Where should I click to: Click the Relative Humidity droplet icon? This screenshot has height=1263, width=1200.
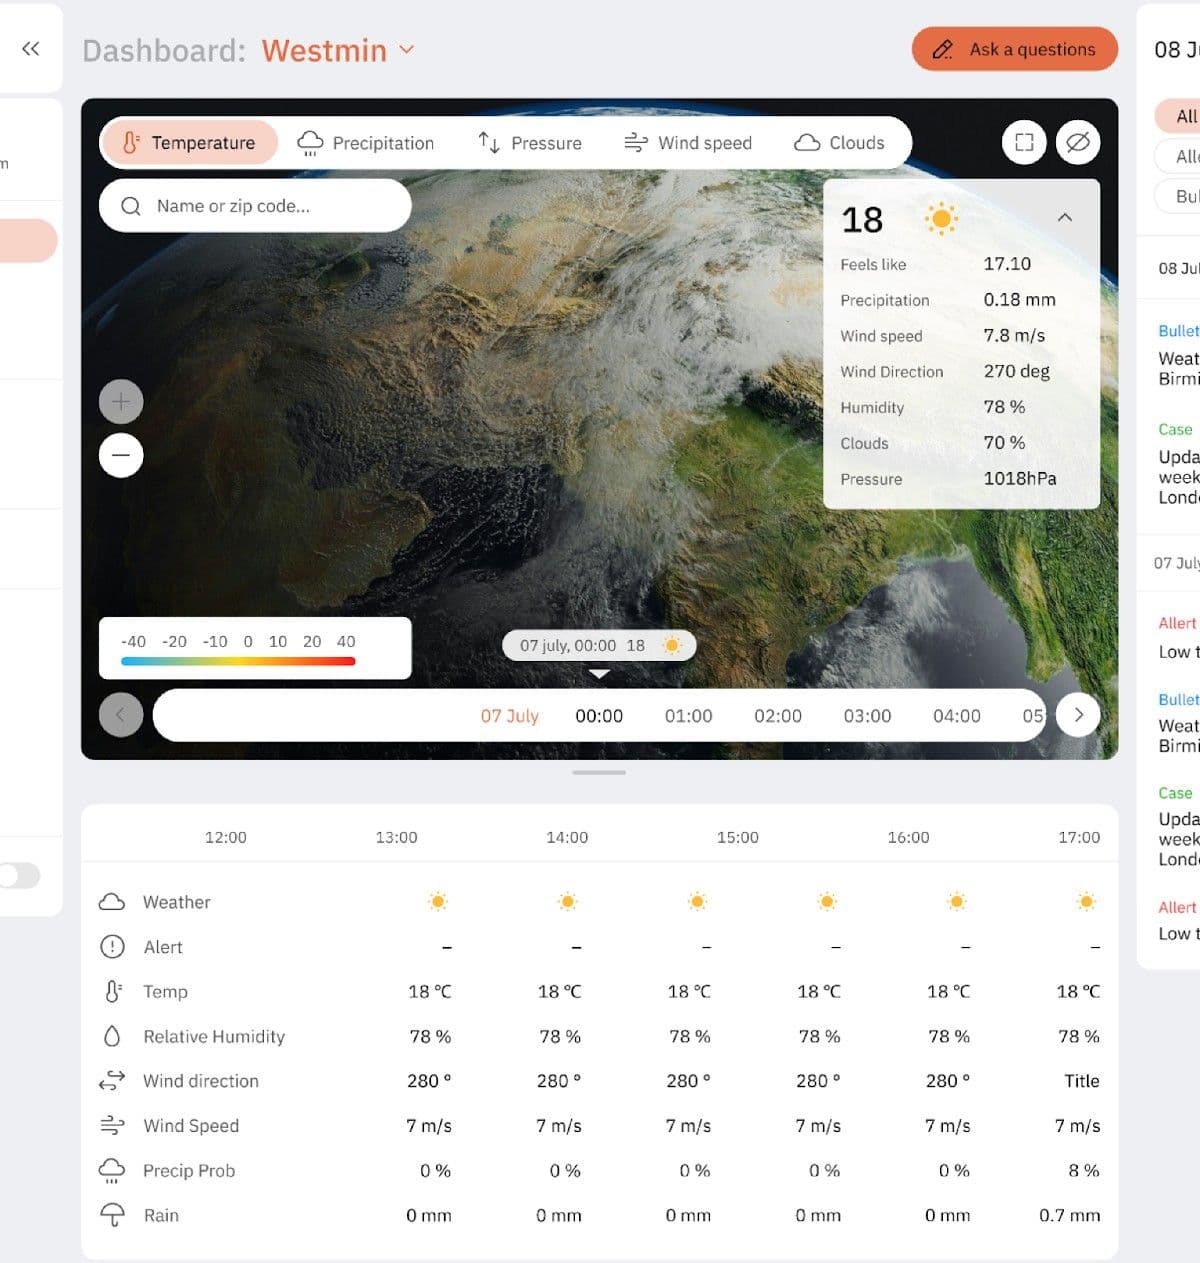(x=112, y=1036)
